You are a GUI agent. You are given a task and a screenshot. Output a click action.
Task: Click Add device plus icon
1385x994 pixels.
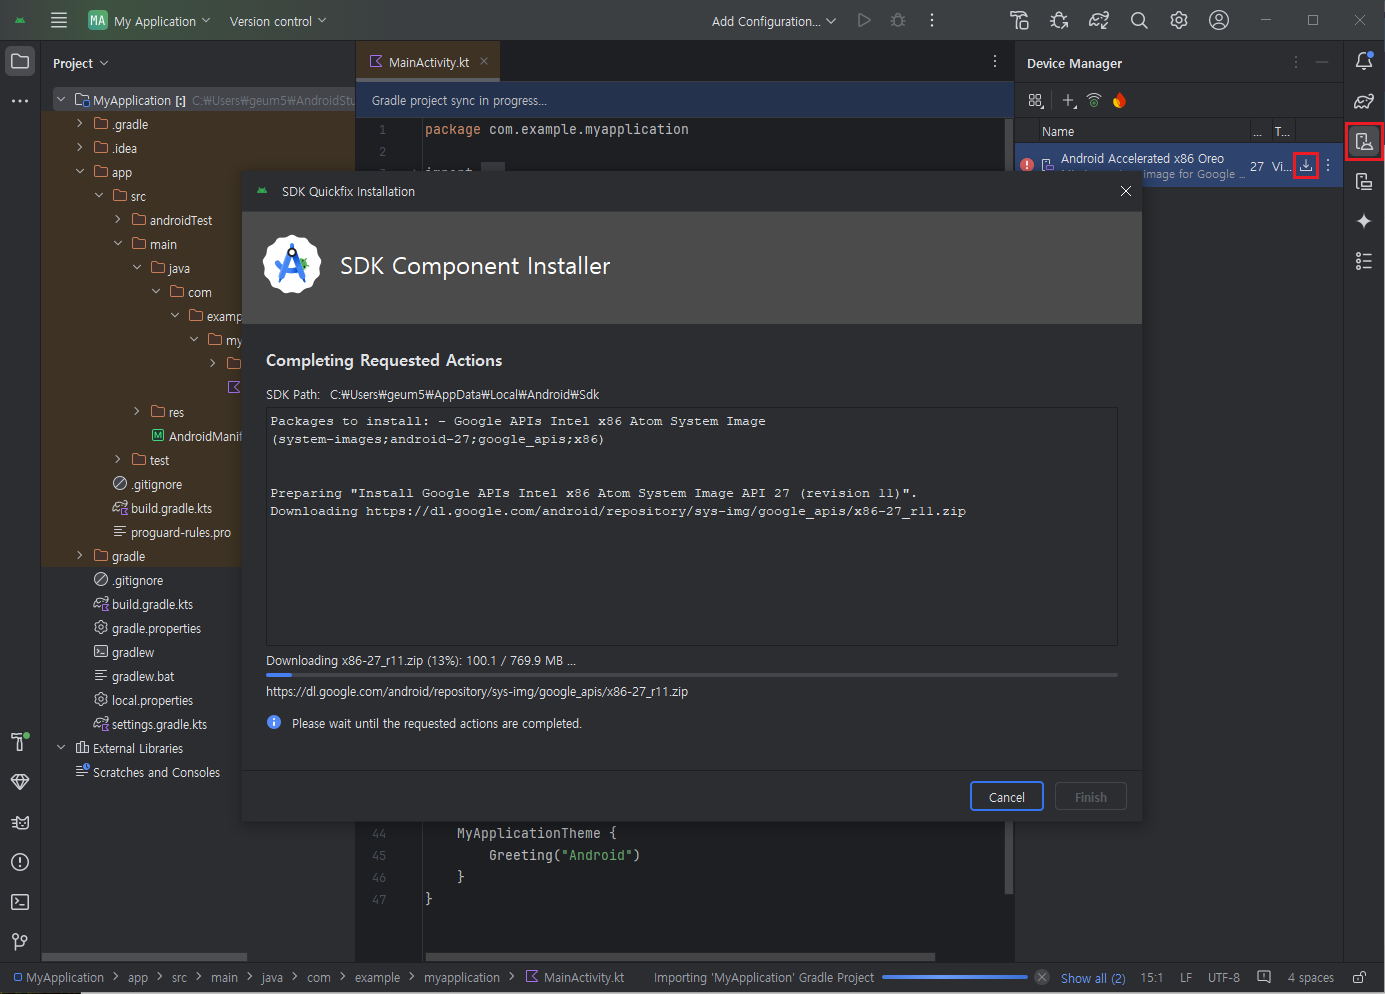pyautogui.click(x=1069, y=100)
